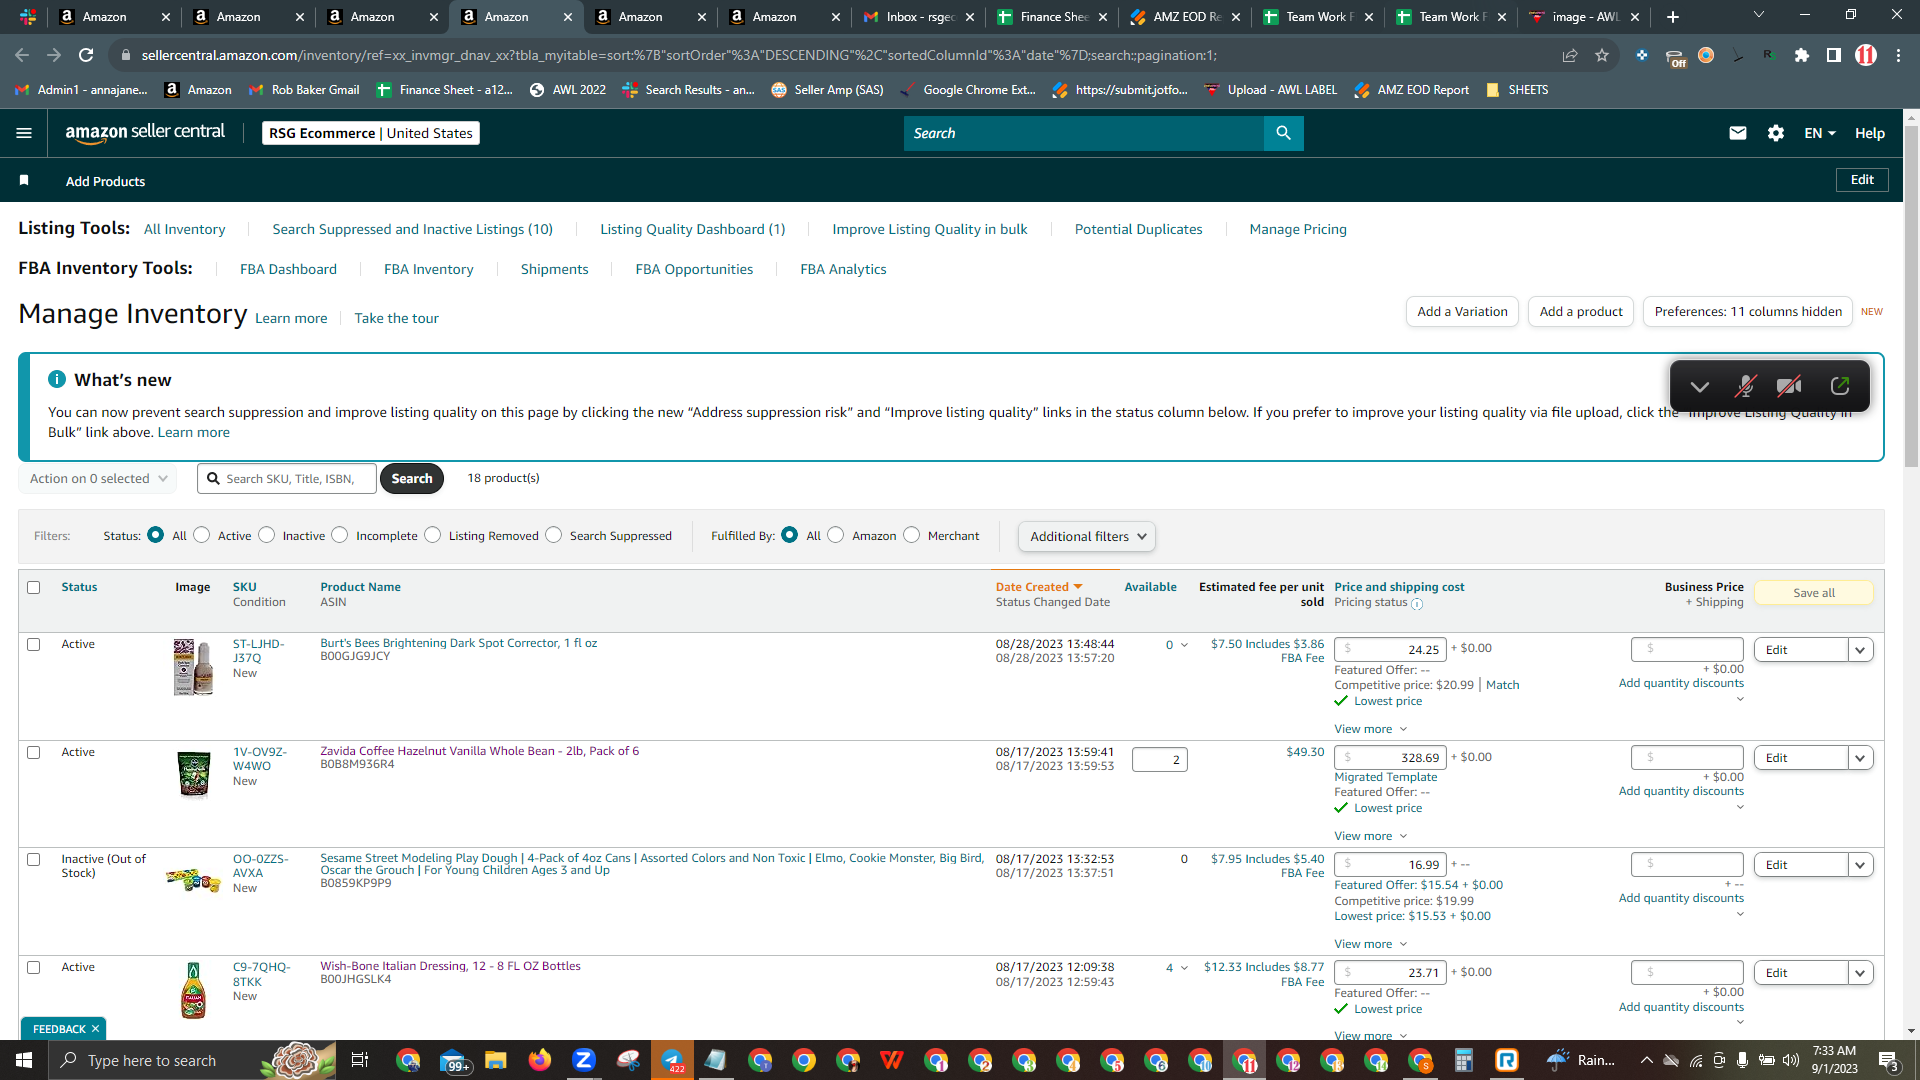Open Edit dropdown arrow for Sesame Street row

click(1860, 865)
